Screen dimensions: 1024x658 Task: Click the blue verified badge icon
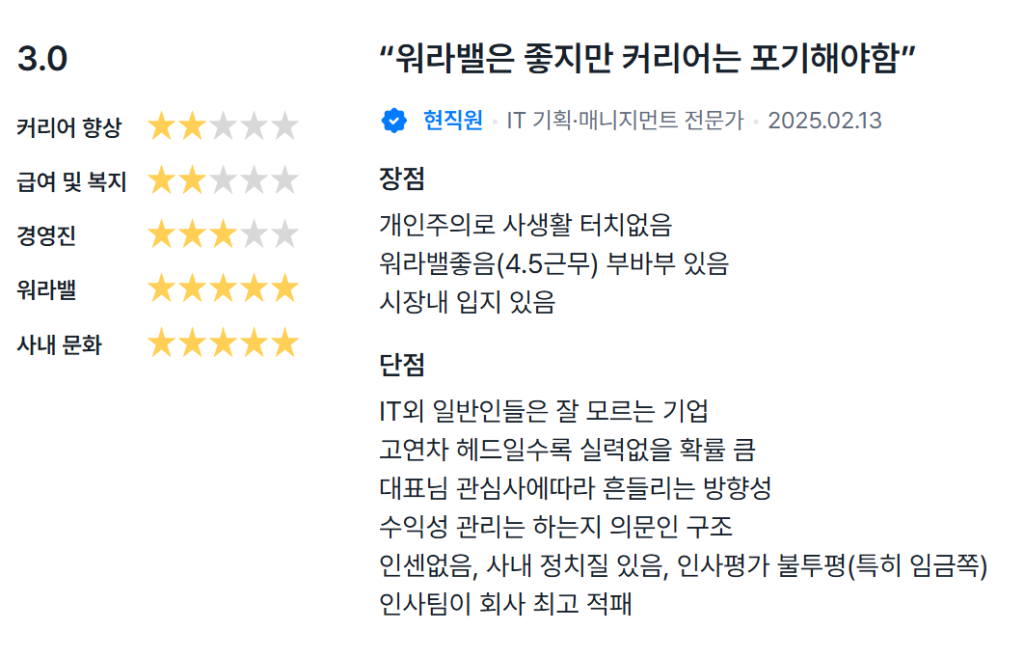394,121
